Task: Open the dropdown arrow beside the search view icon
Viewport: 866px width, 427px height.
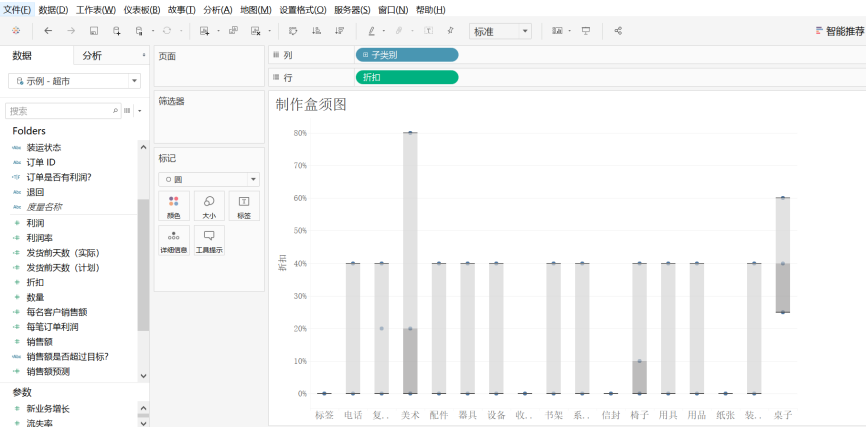Action: point(139,112)
